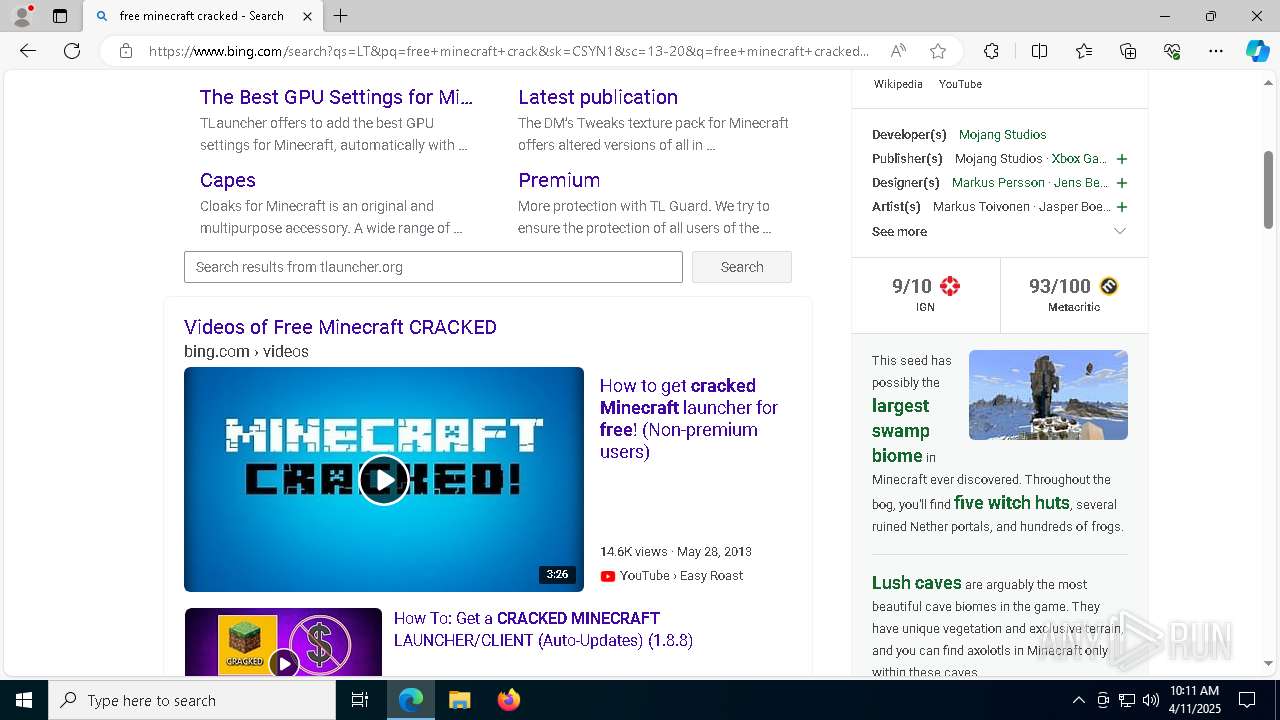
Task: Open Firefox from the taskbar
Action: 508,700
